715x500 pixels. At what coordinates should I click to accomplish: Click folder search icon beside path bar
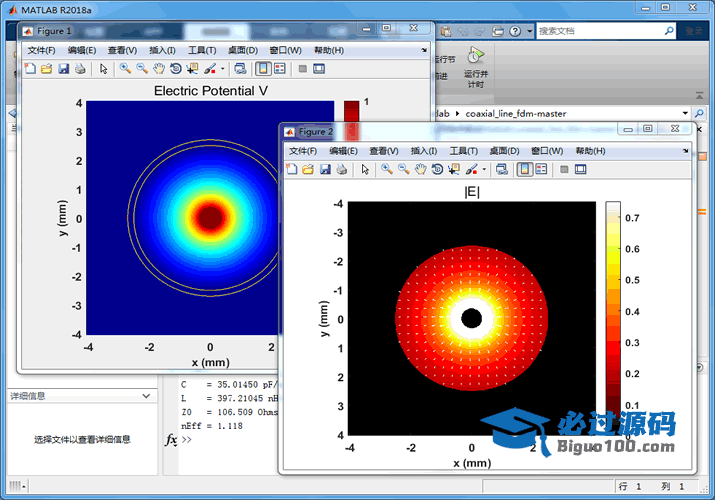click(x=699, y=113)
